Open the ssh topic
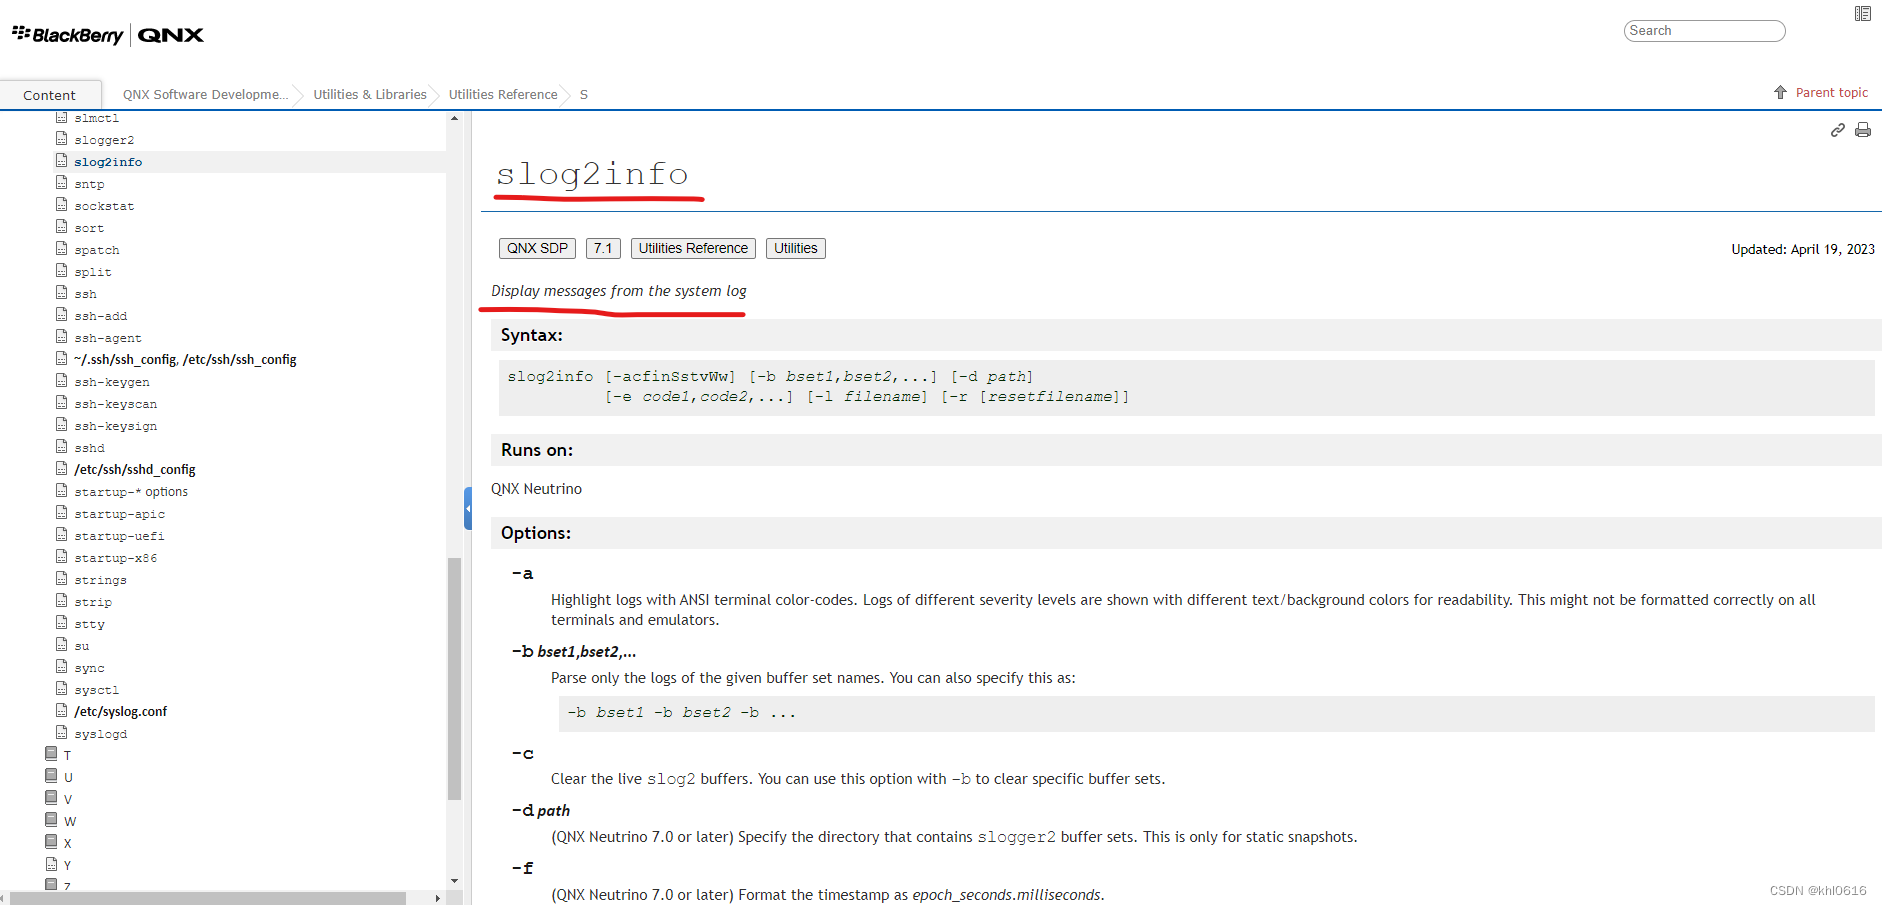This screenshot has height=905, width=1882. click(85, 294)
